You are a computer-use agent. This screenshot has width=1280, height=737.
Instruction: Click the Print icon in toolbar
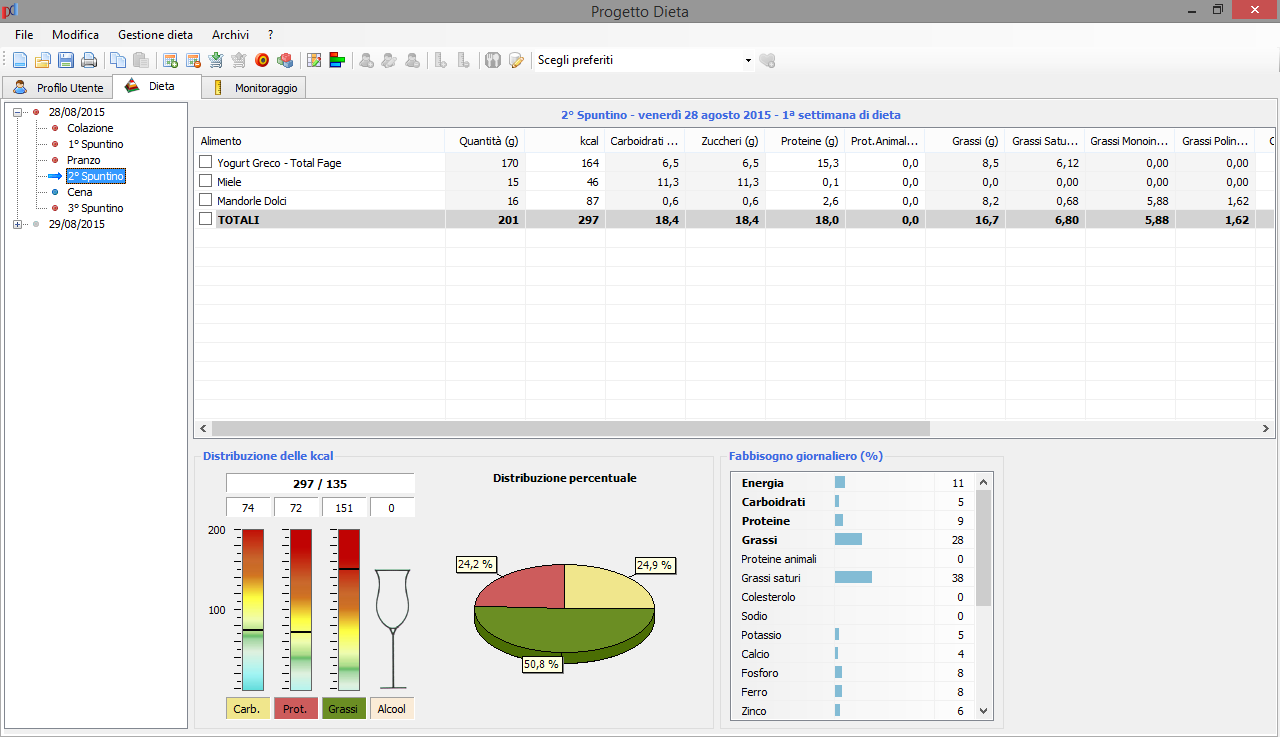pos(89,60)
